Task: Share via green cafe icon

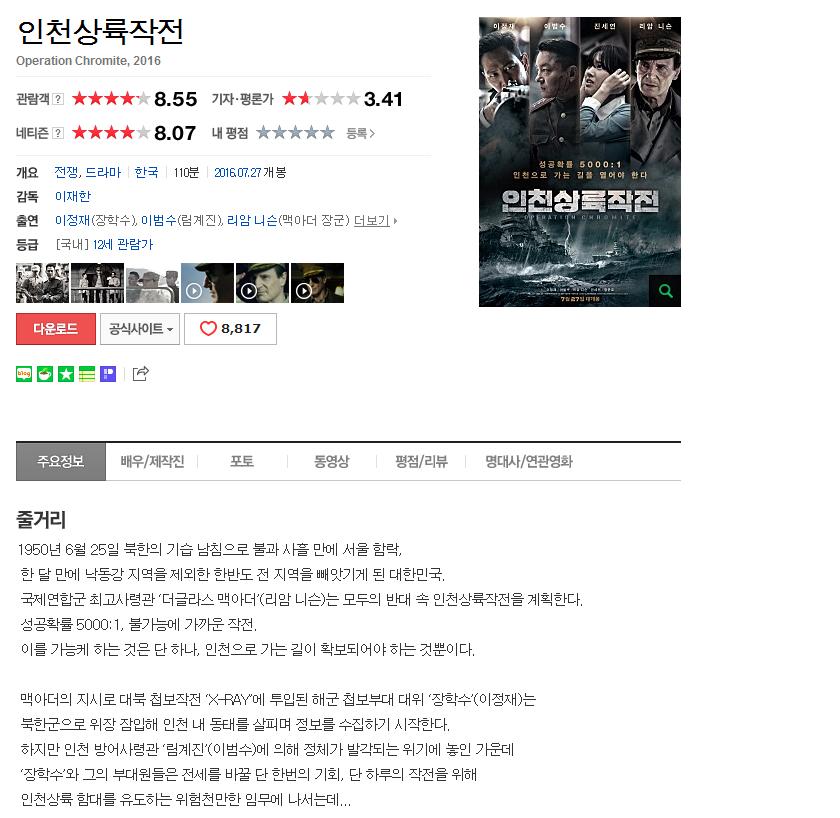Action: [45, 374]
